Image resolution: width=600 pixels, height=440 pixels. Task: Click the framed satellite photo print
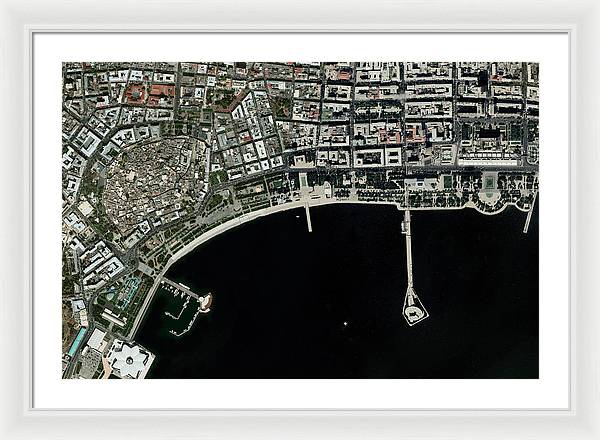coord(300,220)
